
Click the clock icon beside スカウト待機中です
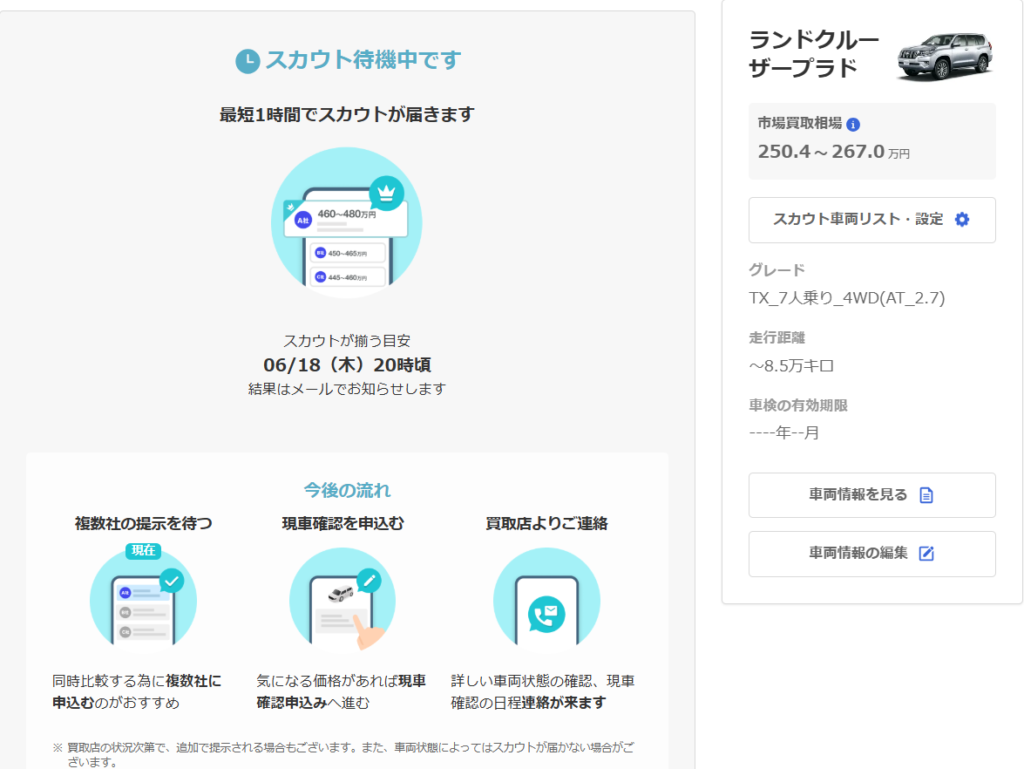click(x=248, y=61)
